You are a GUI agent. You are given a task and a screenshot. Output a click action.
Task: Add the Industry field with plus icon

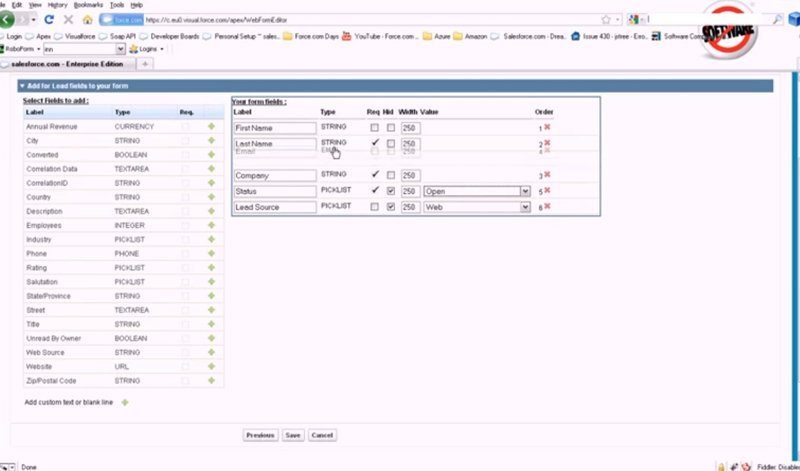pyautogui.click(x=211, y=239)
